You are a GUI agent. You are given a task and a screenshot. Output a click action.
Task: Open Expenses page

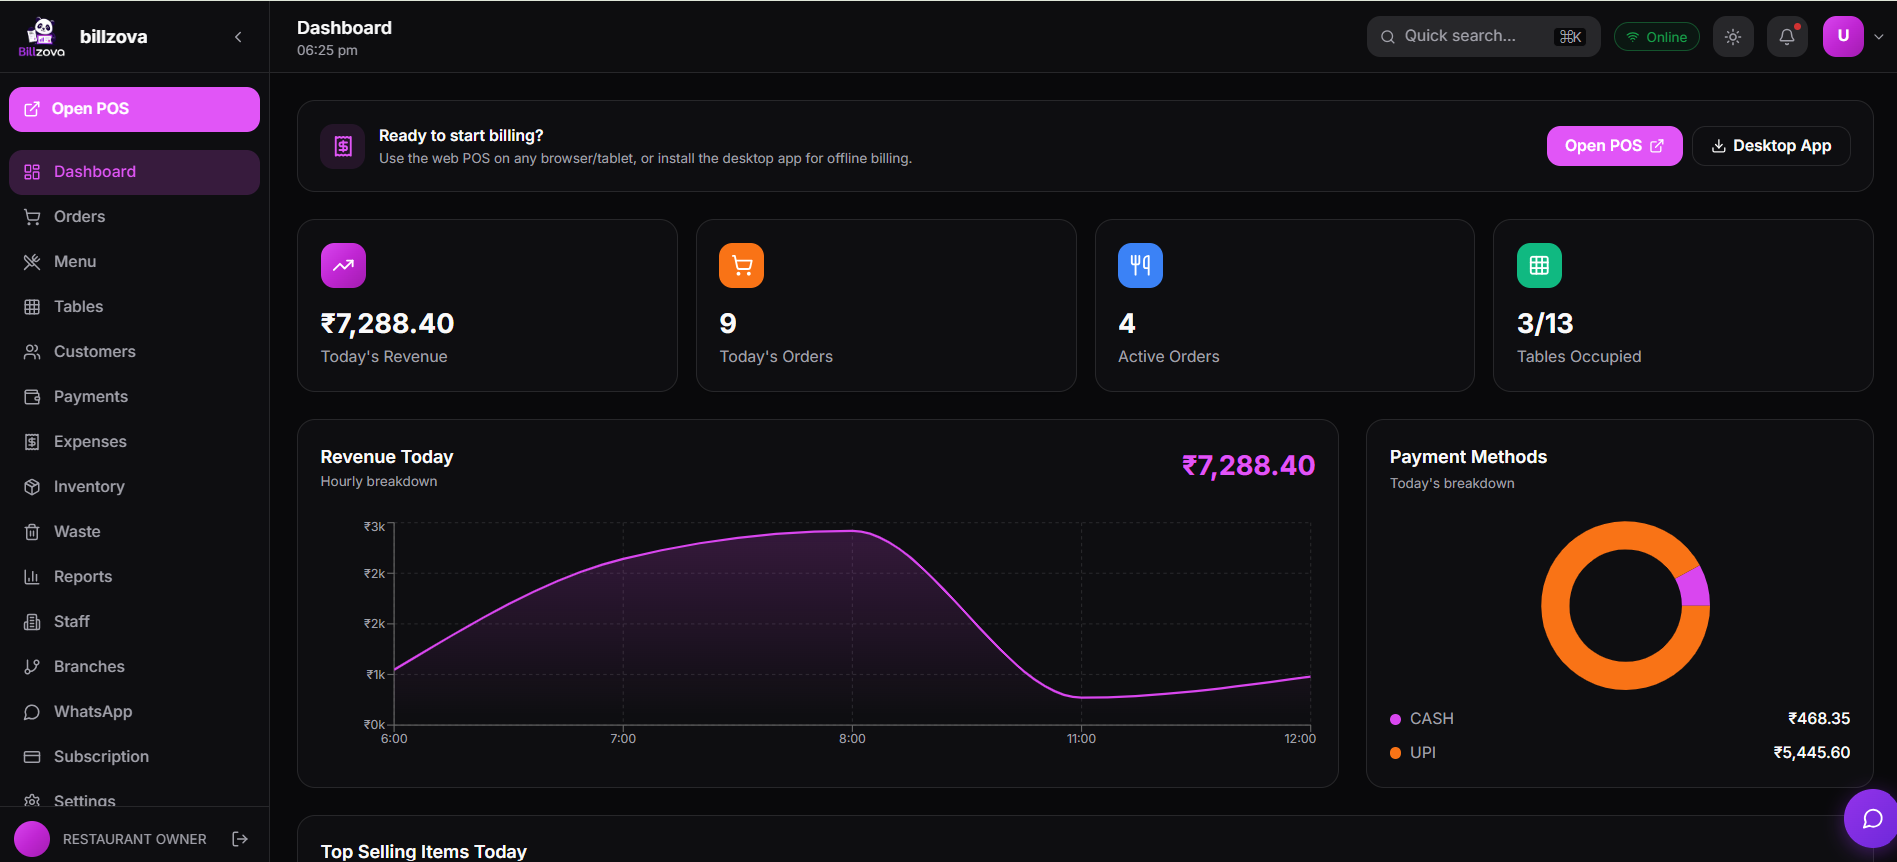134,442
